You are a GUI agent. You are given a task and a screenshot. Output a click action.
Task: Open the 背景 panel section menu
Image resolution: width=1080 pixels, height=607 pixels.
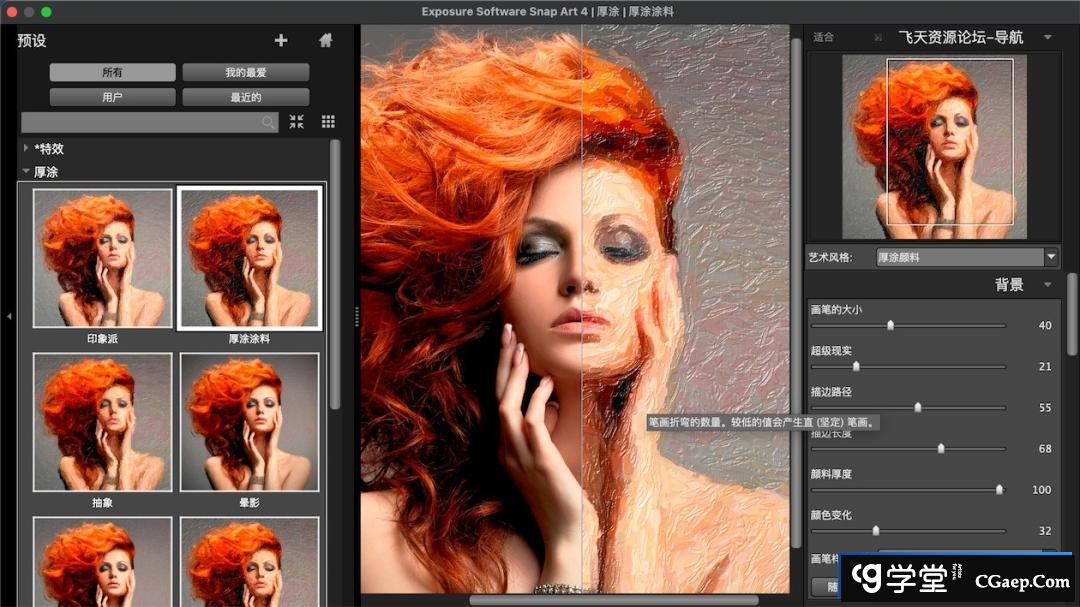coord(1047,285)
